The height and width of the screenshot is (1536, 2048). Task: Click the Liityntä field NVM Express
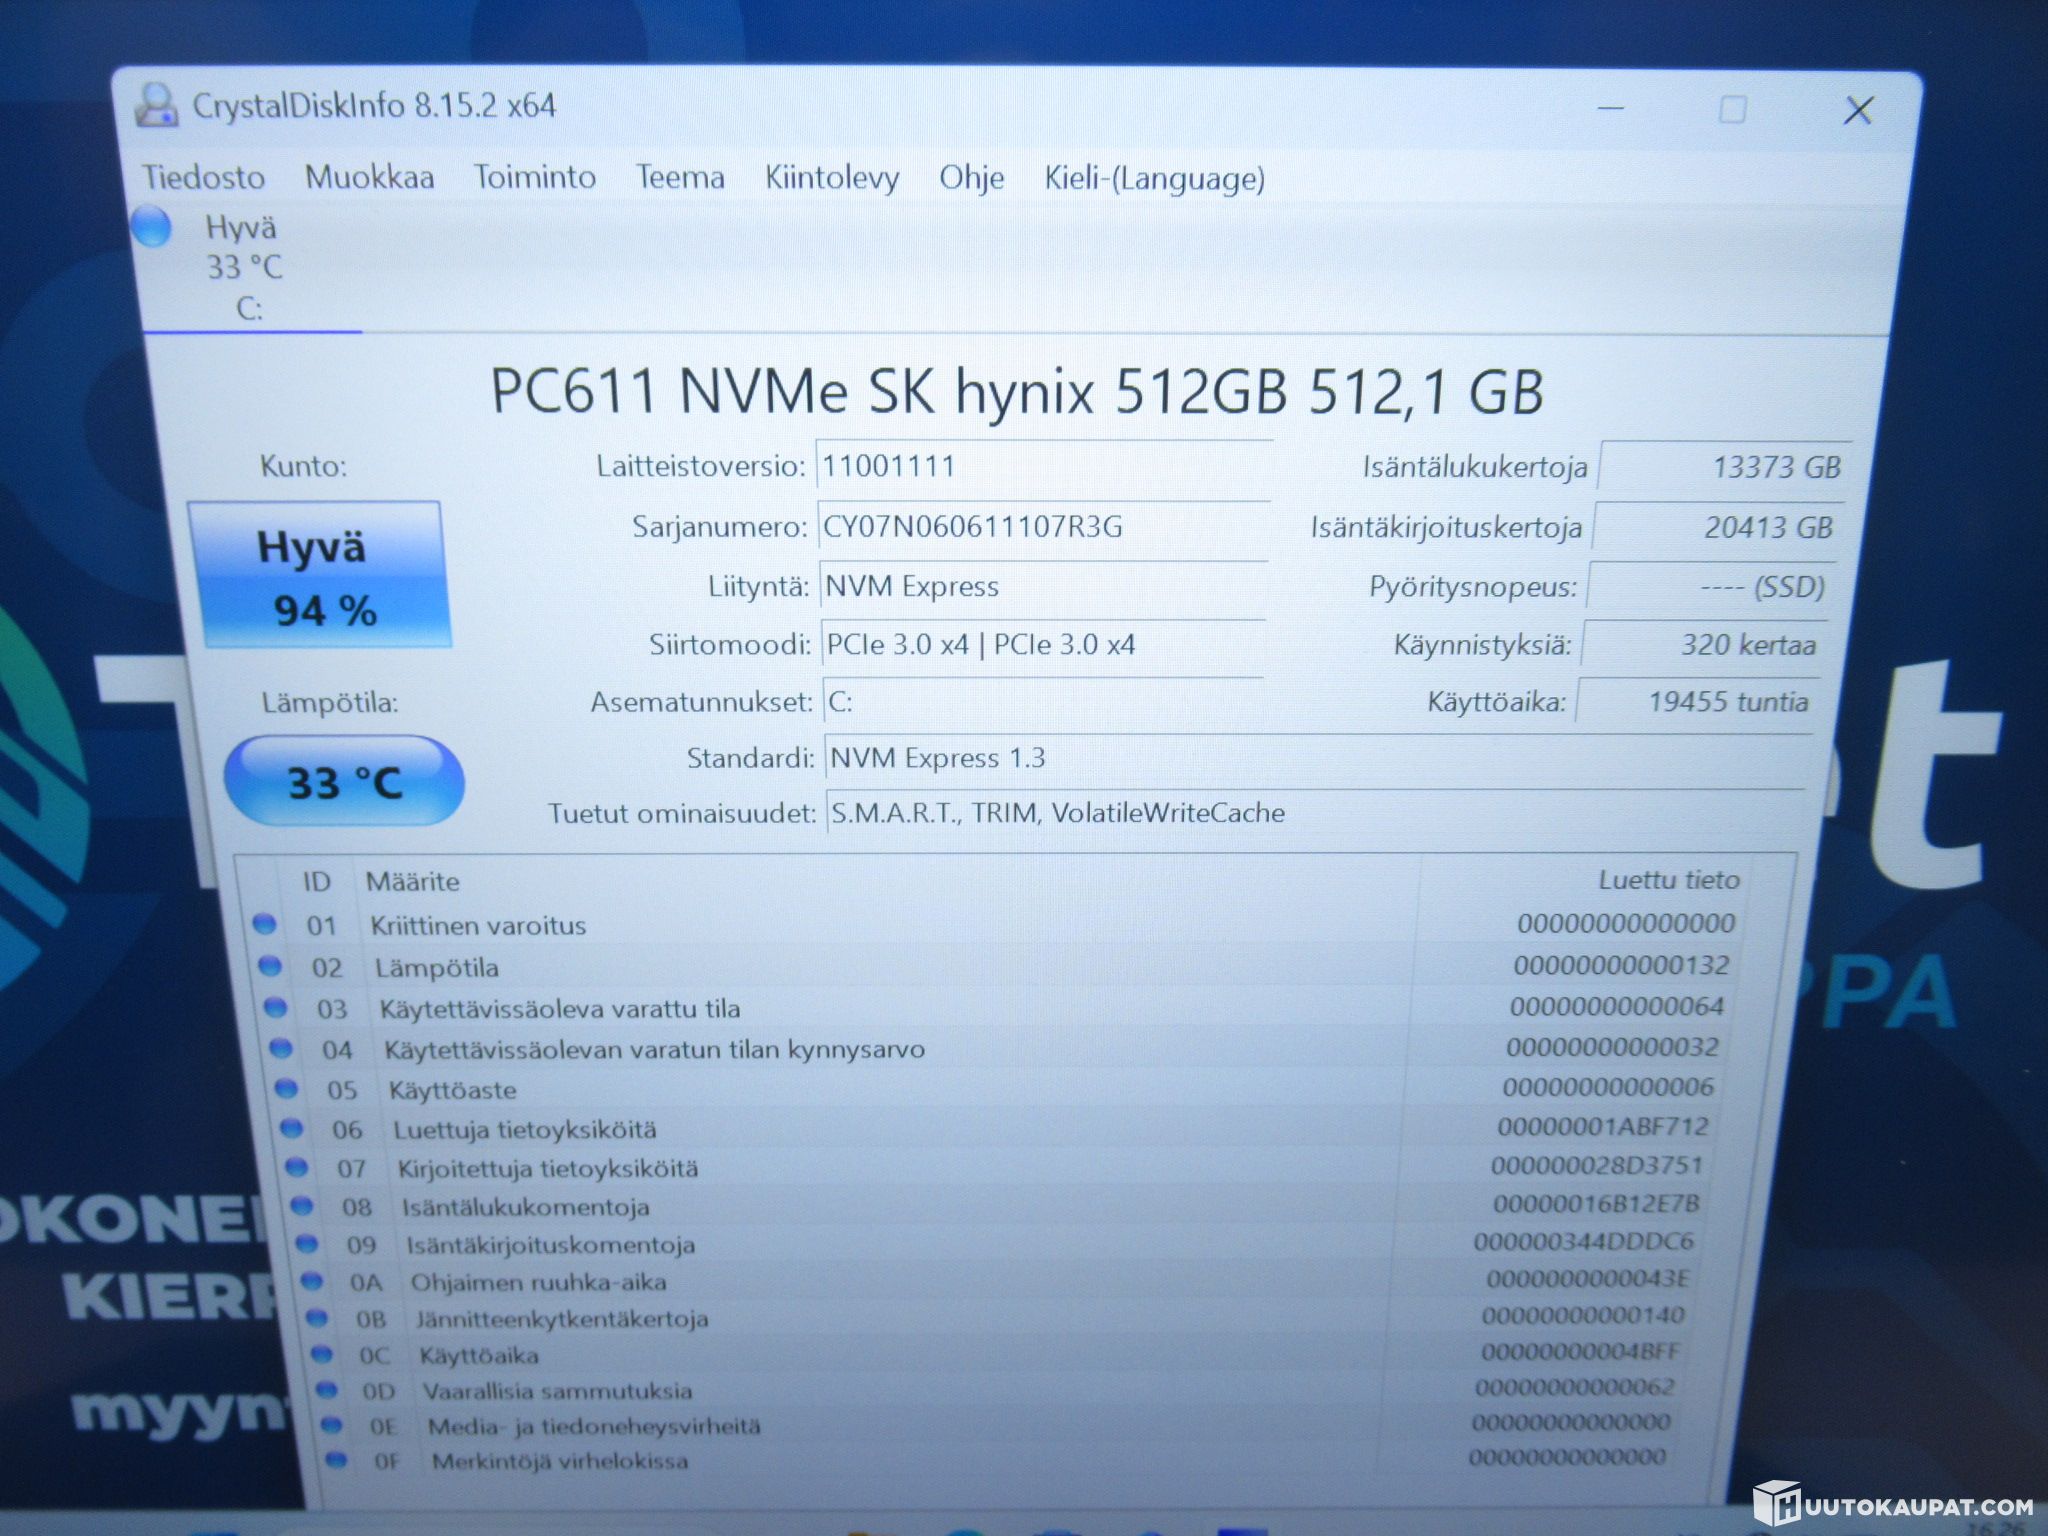pos(1043,586)
